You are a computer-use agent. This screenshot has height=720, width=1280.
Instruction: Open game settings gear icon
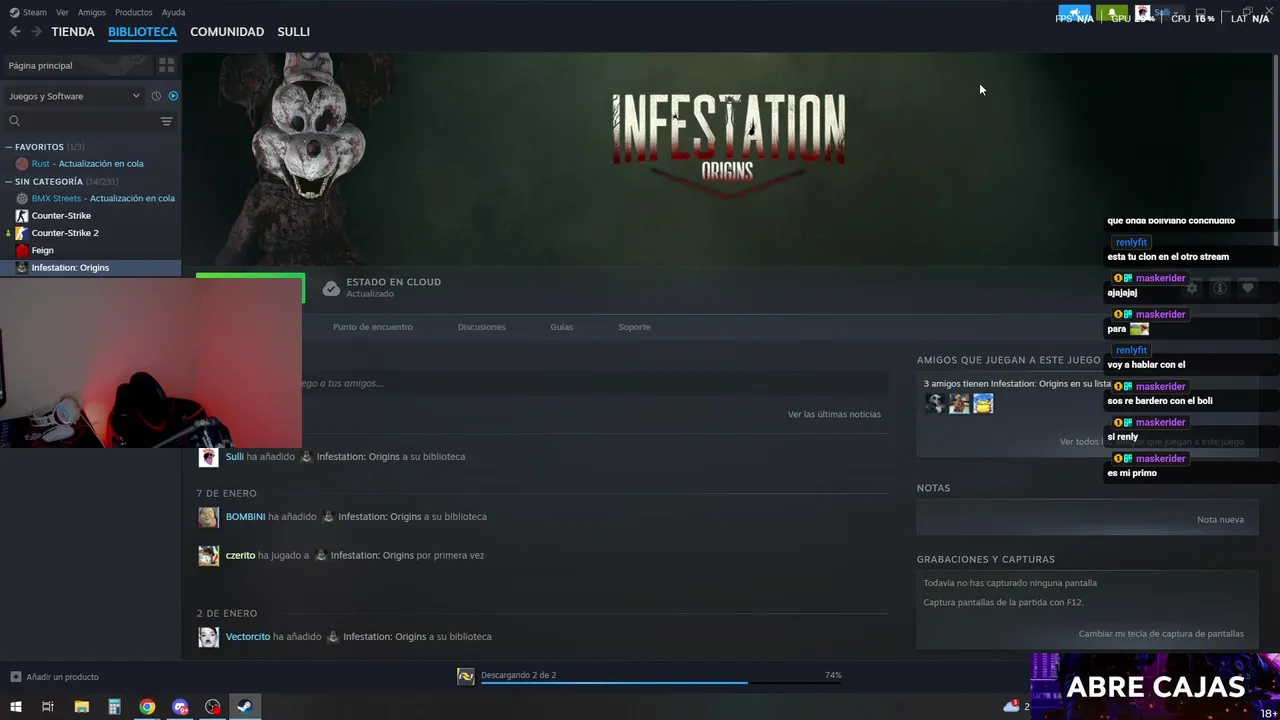click(x=1191, y=288)
